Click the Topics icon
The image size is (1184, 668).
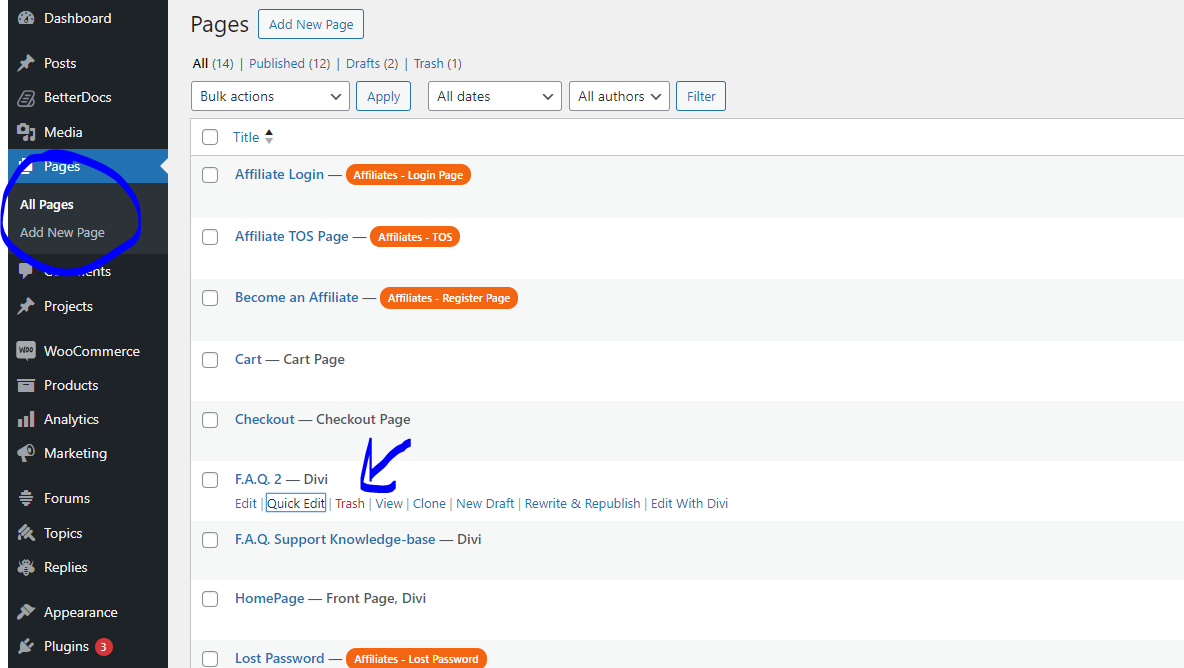26,533
